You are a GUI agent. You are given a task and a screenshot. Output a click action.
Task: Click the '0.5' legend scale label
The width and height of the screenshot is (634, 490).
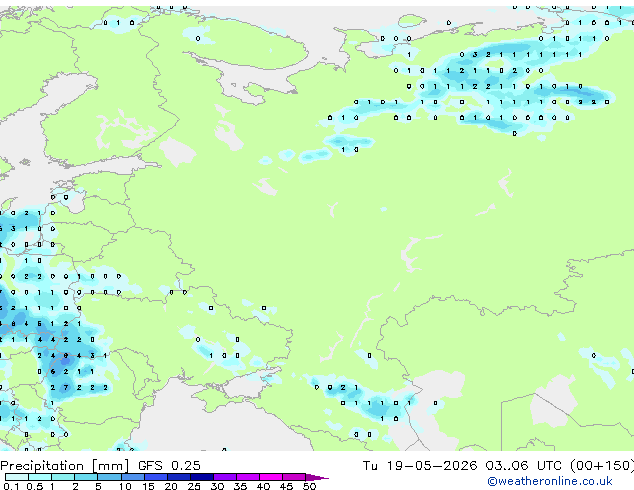coord(34,486)
